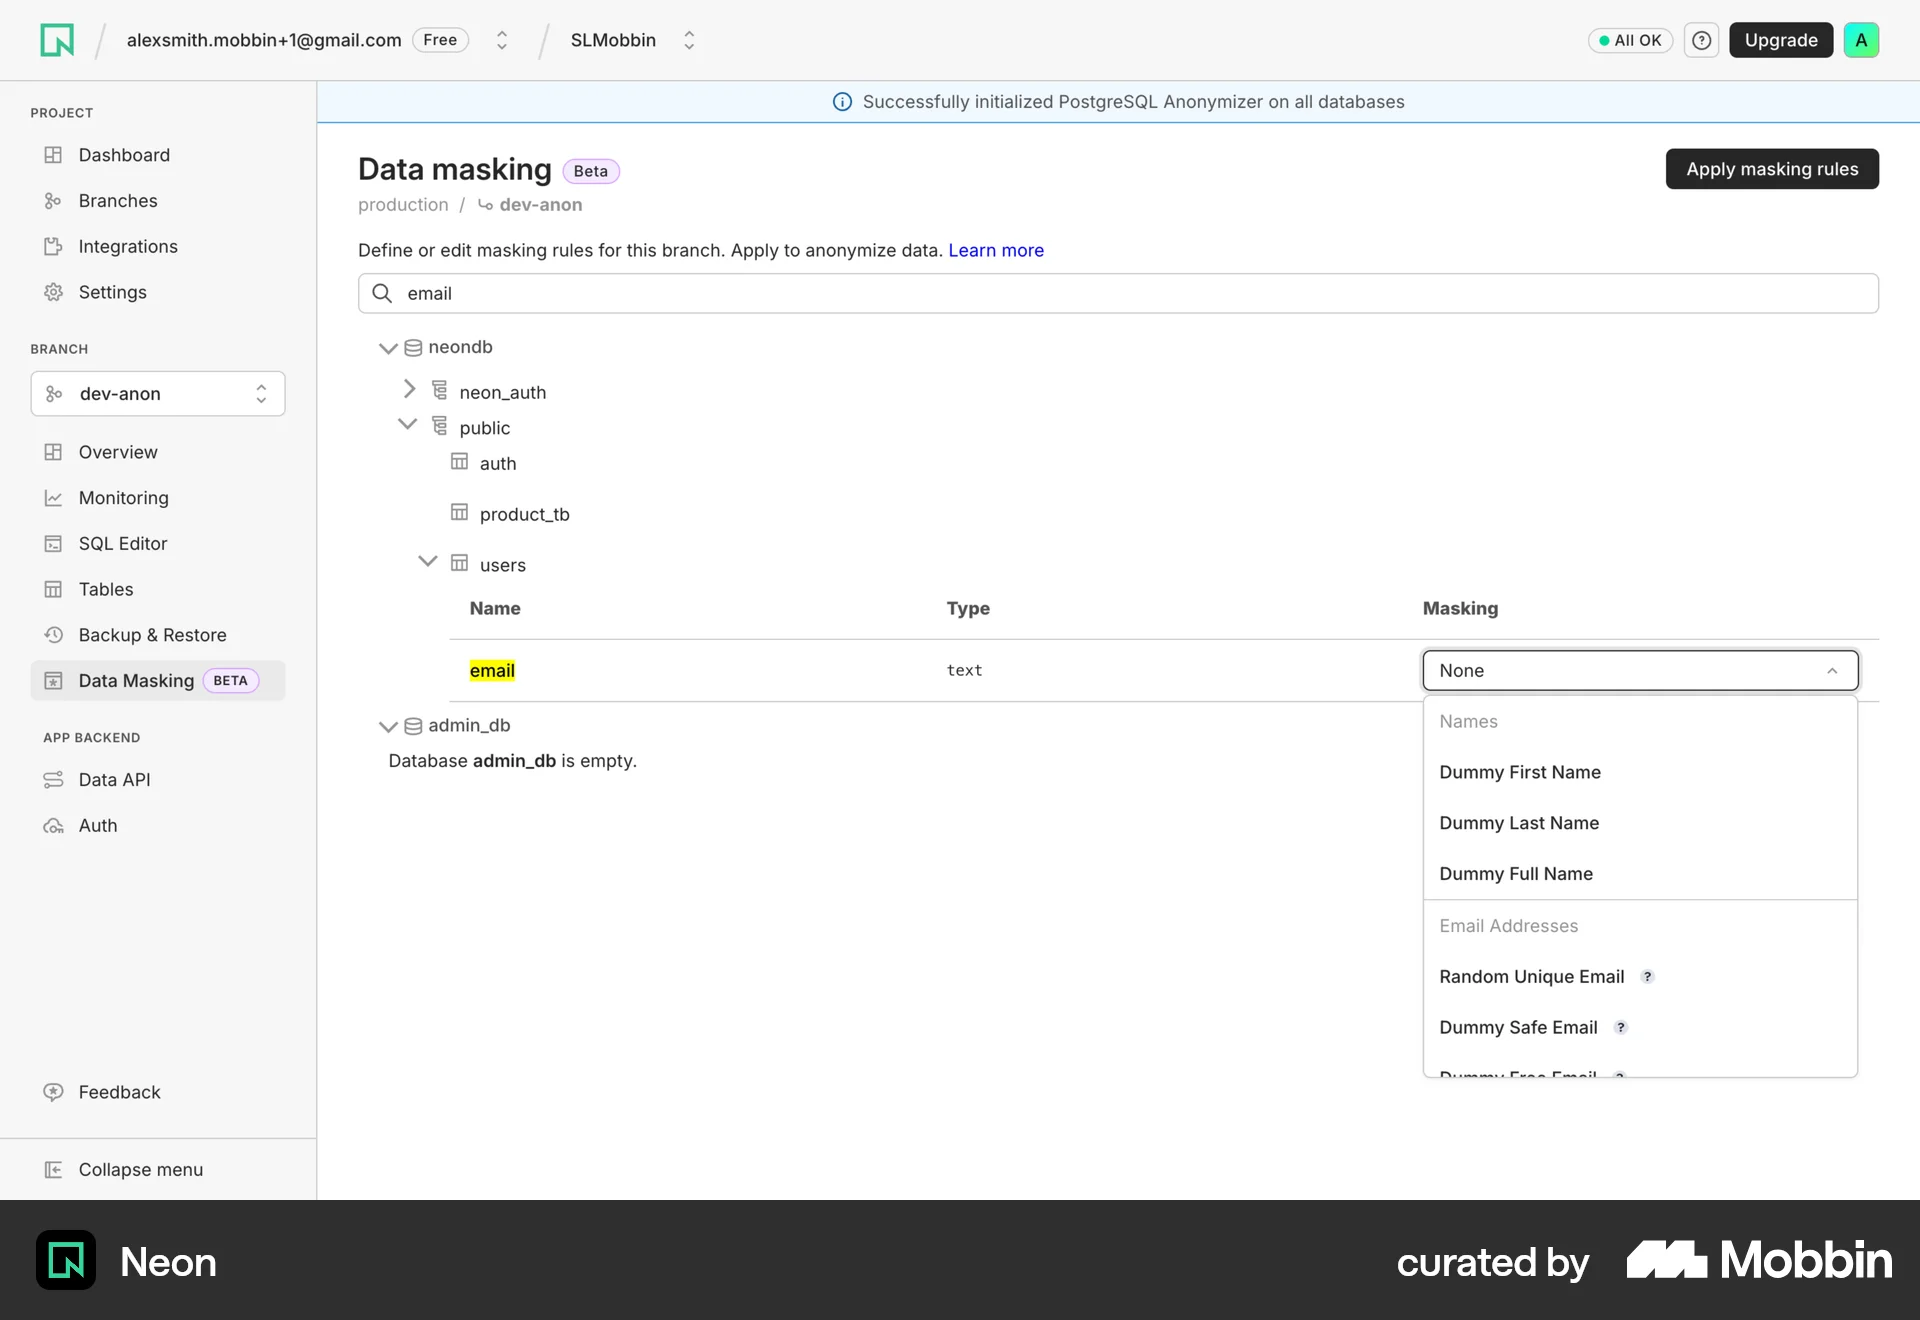The image size is (1920, 1320).
Task: Click the Tables icon in the sidebar
Action: (53, 589)
